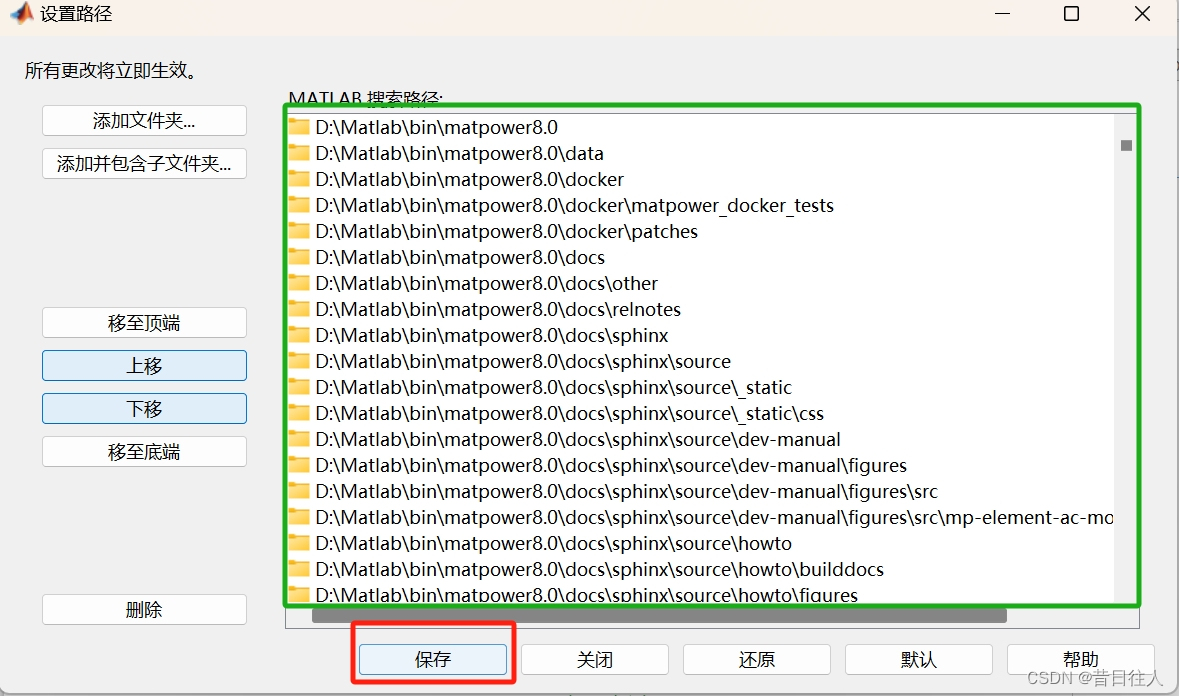Click the folder icon beside dev-manual\figures\src
This screenshot has width=1179, height=696.
pos(301,491)
